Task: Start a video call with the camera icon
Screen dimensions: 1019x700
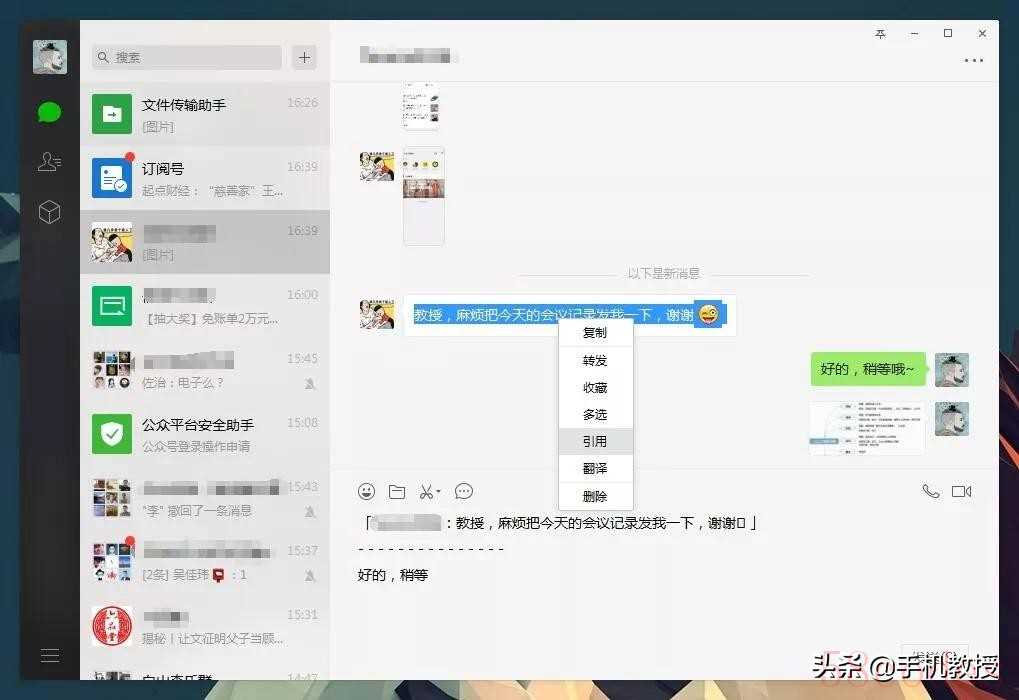Action: point(961,491)
